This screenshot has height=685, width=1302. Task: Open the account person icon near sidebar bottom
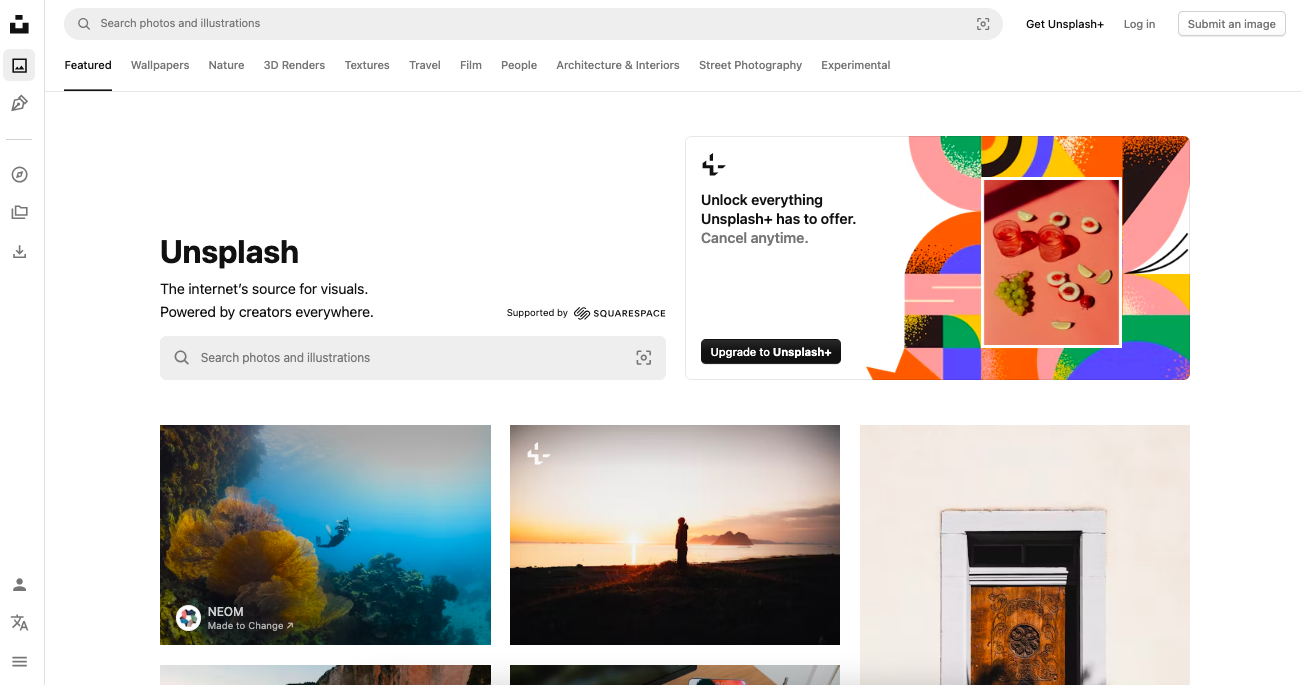(x=19, y=584)
